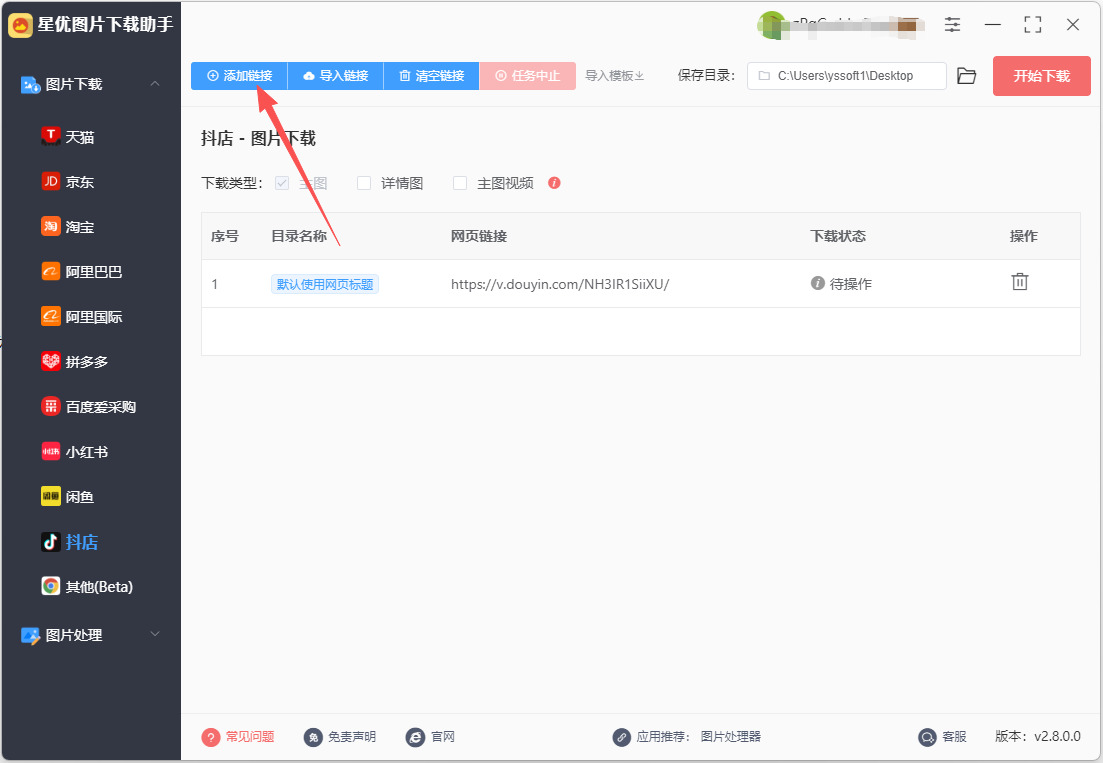
Task: Open the 导入模板 download link
Action: (614, 76)
